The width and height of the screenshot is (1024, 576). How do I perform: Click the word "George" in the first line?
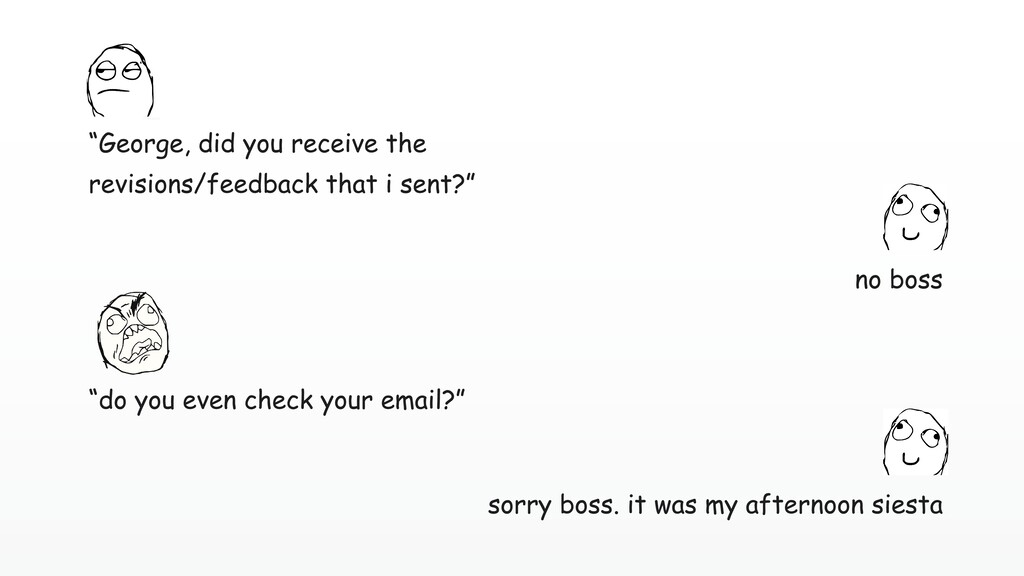140,145
